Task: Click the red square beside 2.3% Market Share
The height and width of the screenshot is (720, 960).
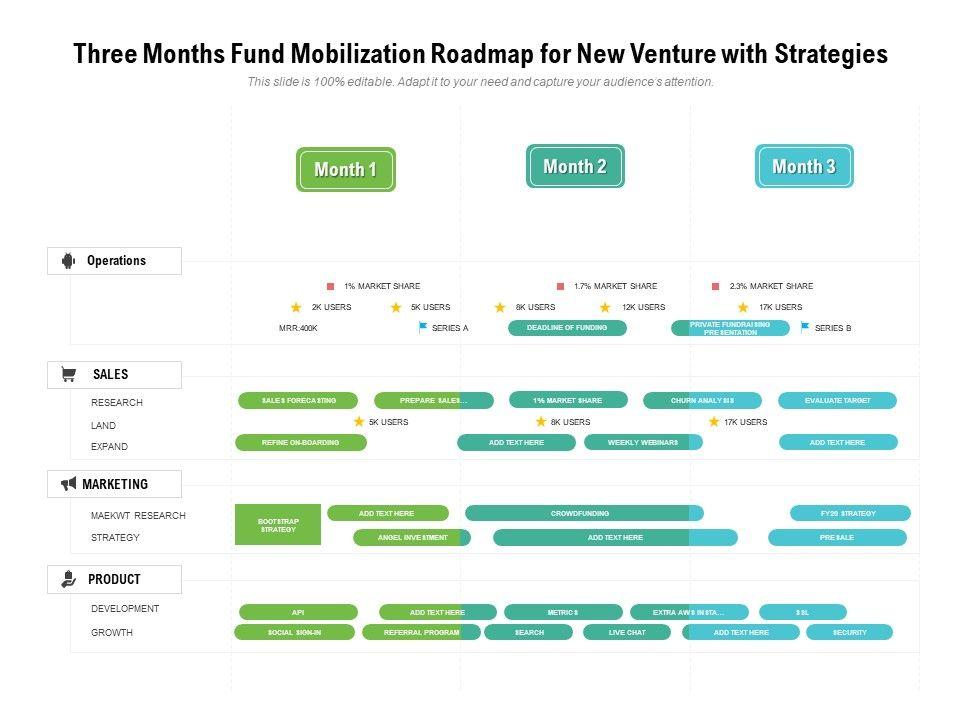Action: coord(716,286)
